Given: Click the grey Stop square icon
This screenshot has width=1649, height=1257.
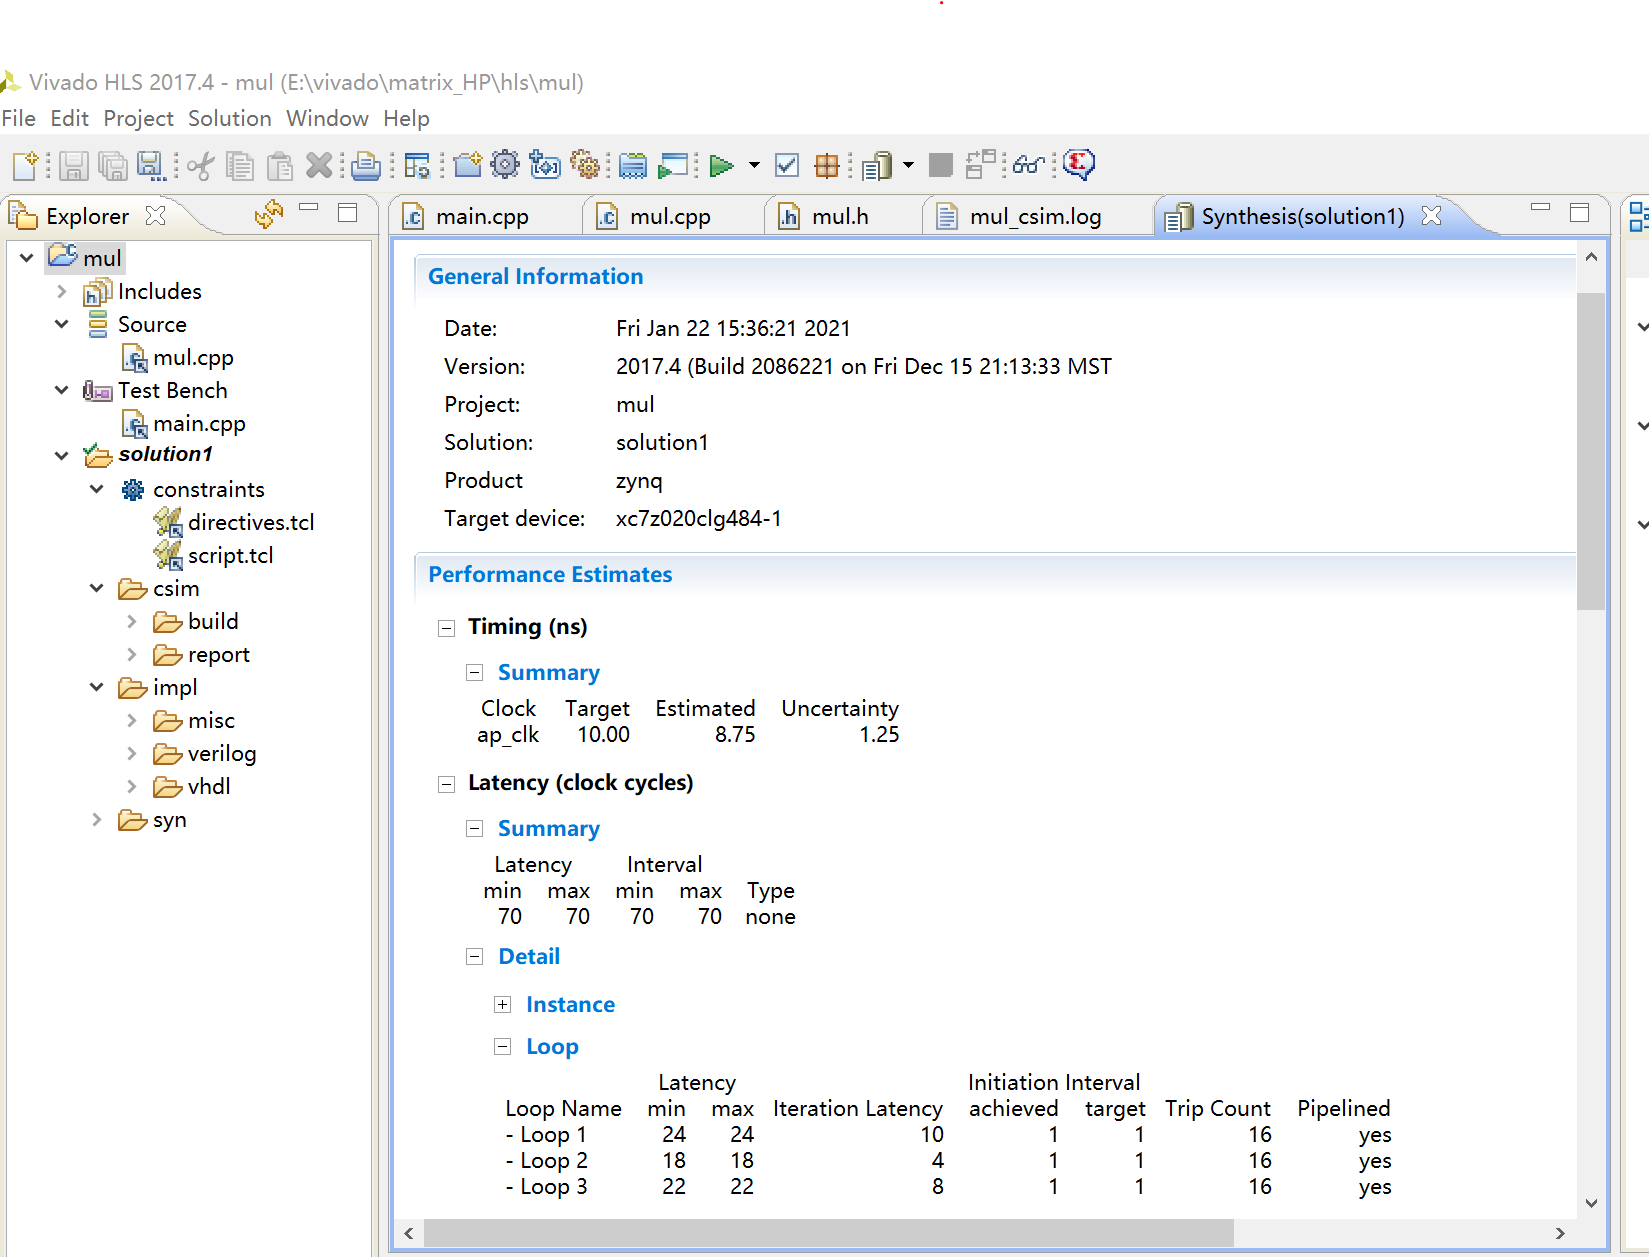Looking at the screenshot, I should [x=940, y=165].
